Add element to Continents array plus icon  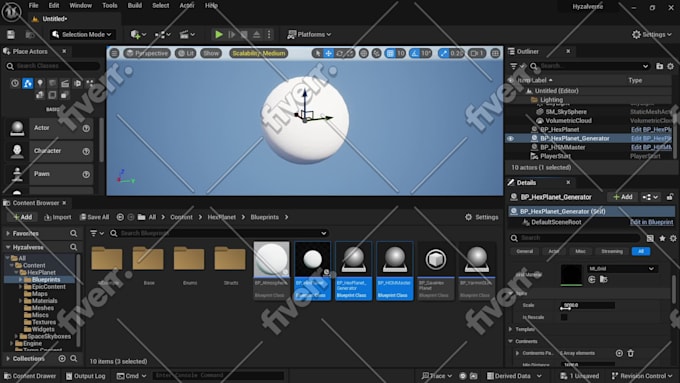619,353
